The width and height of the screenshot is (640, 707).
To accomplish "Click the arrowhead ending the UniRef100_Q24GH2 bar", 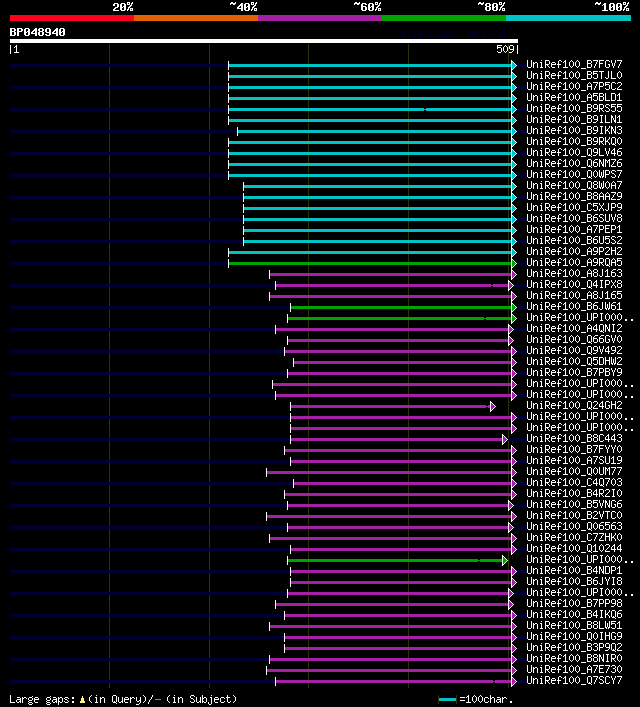I will [x=493, y=407].
